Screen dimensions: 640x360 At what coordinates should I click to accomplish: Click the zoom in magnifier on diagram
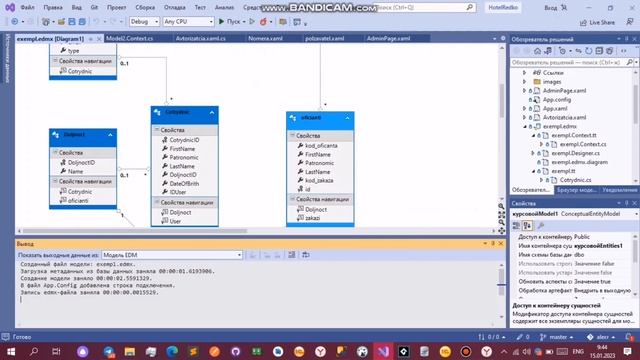(x=501, y=207)
